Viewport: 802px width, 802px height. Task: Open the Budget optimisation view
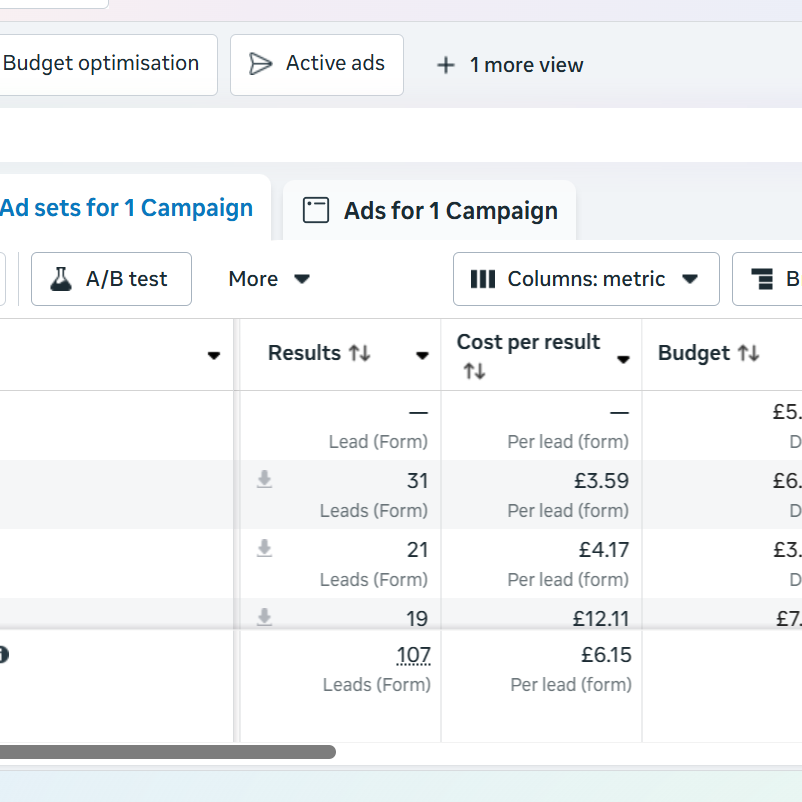101,63
